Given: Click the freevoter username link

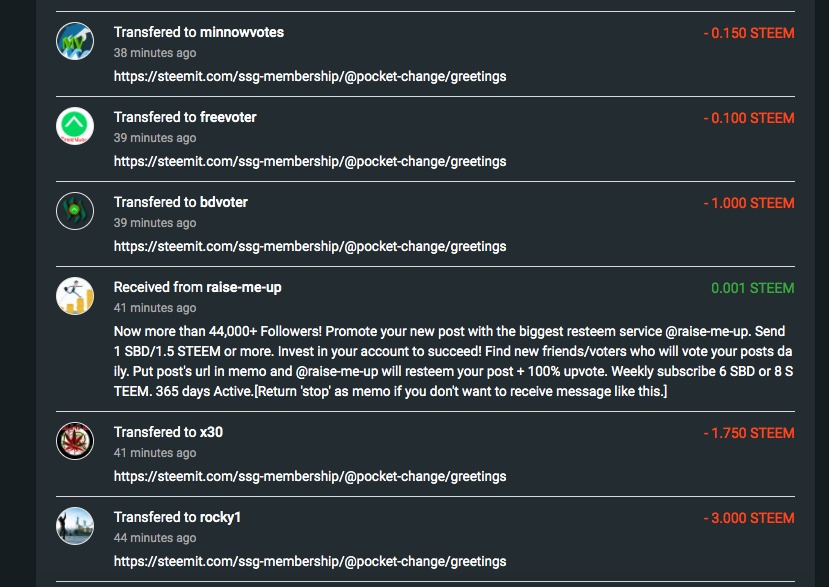Looking at the screenshot, I should pyautogui.click(x=228, y=117).
